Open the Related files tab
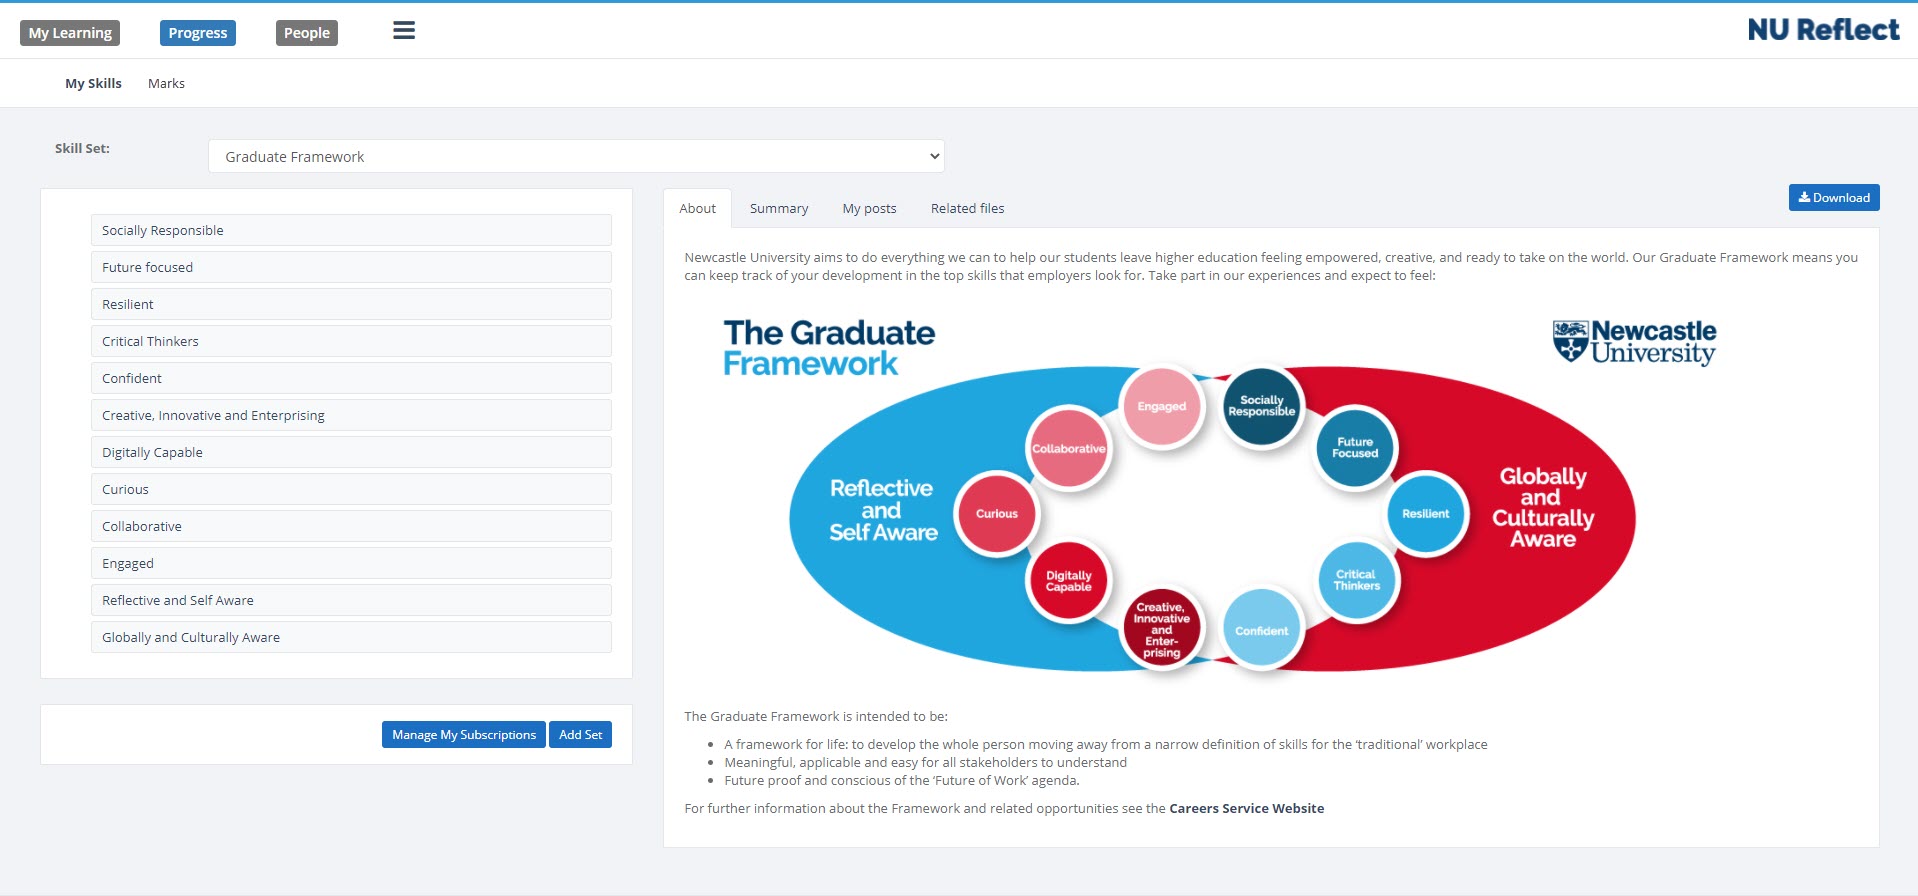 [x=967, y=208]
